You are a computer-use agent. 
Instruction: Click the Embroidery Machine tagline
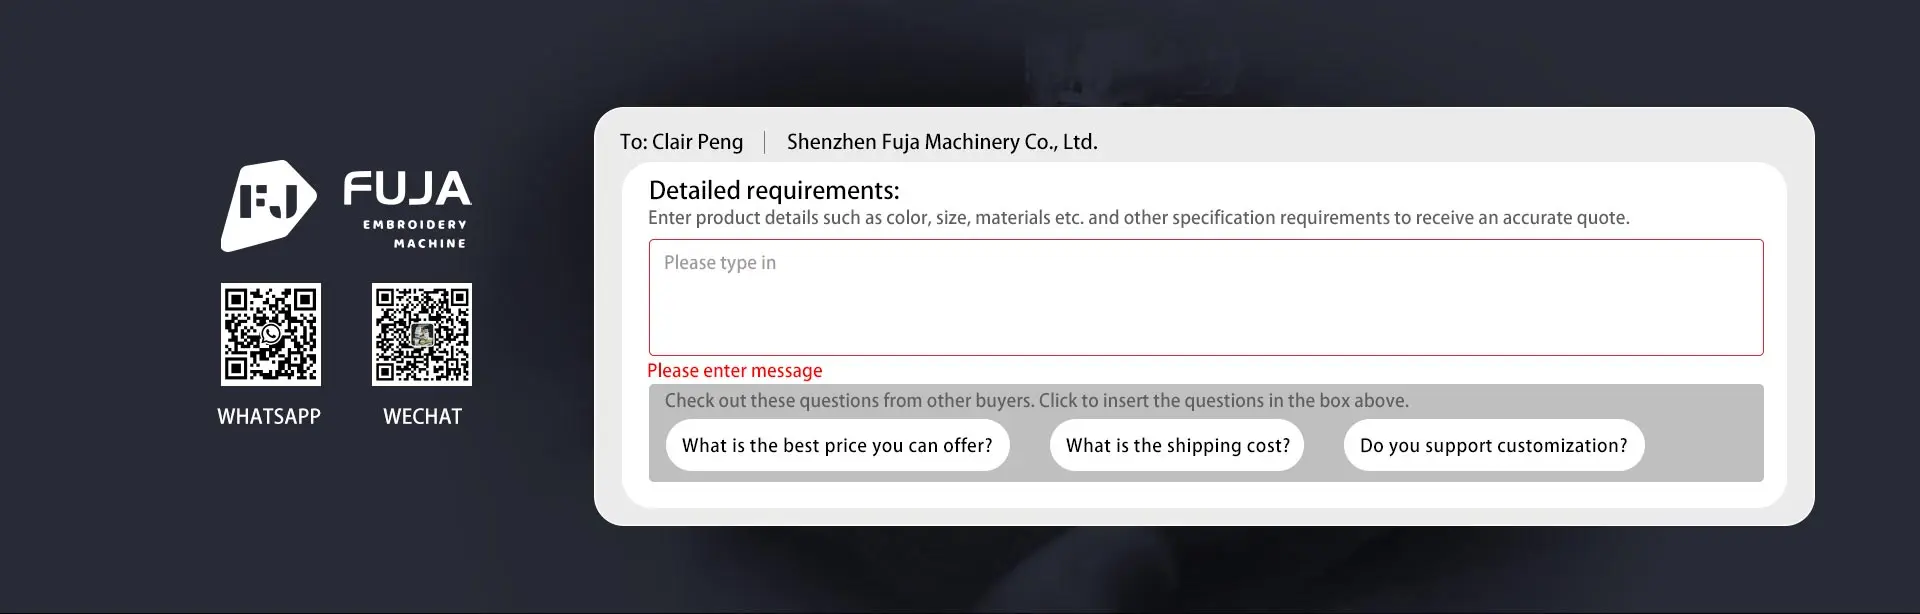pos(415,233)
